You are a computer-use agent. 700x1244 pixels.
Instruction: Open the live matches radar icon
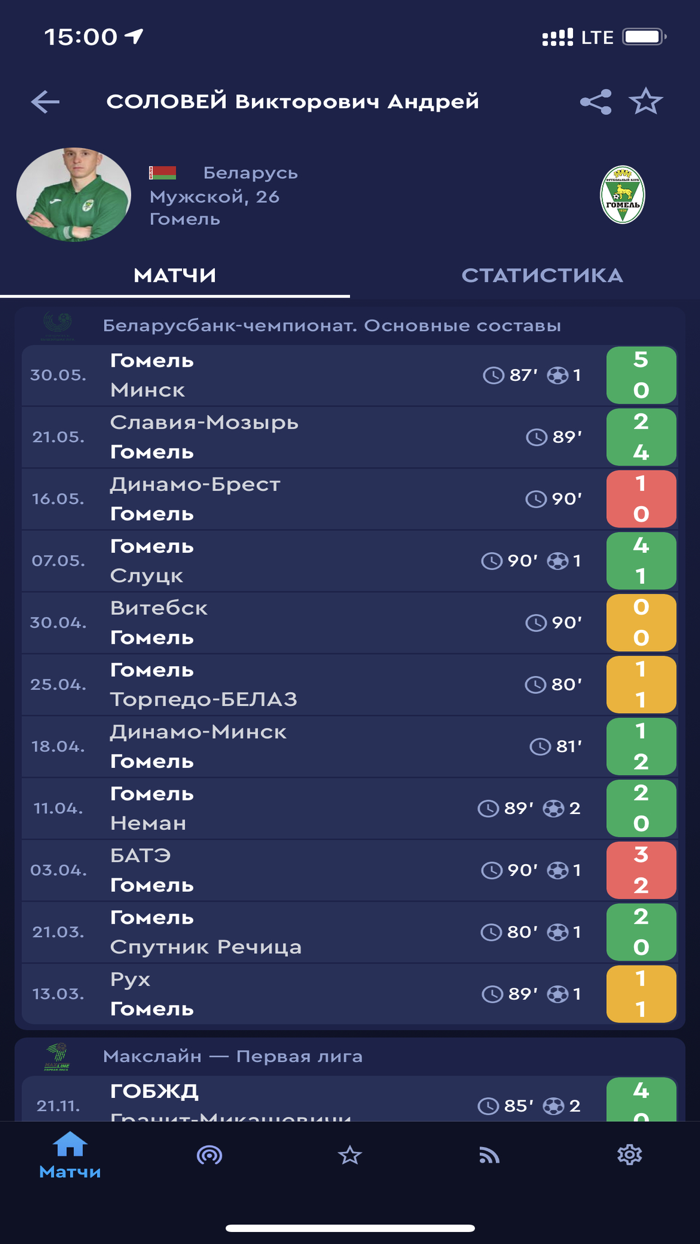[209, 1155]
